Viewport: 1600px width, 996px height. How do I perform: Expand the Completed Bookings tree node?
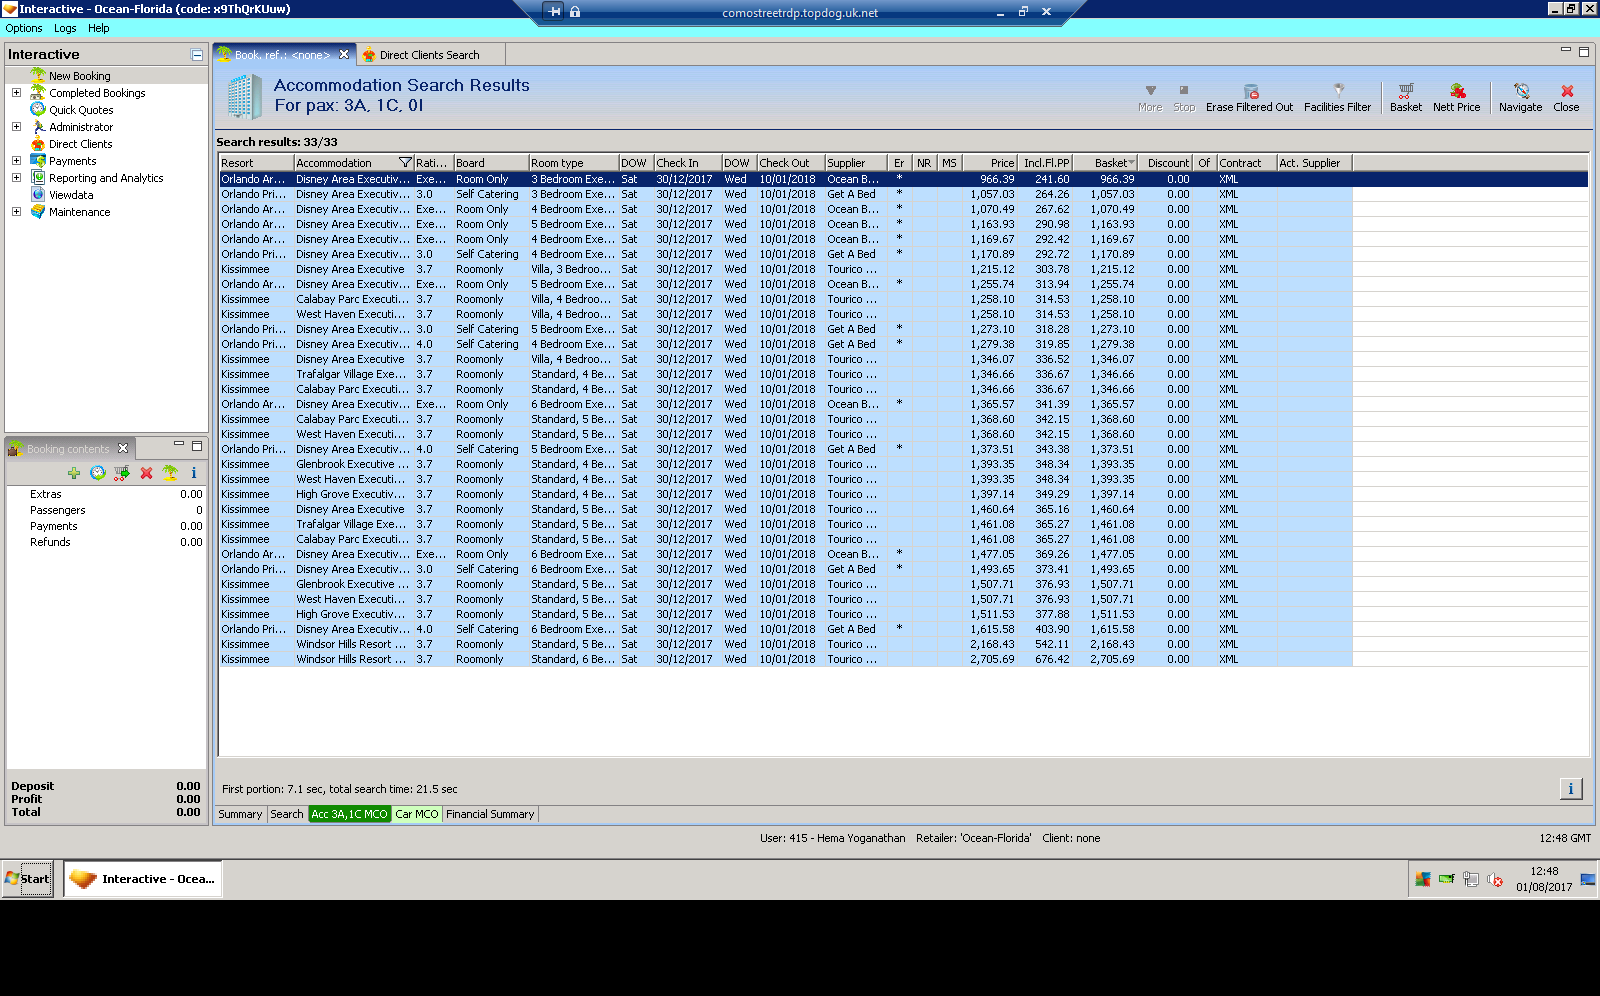pos(16,93)
